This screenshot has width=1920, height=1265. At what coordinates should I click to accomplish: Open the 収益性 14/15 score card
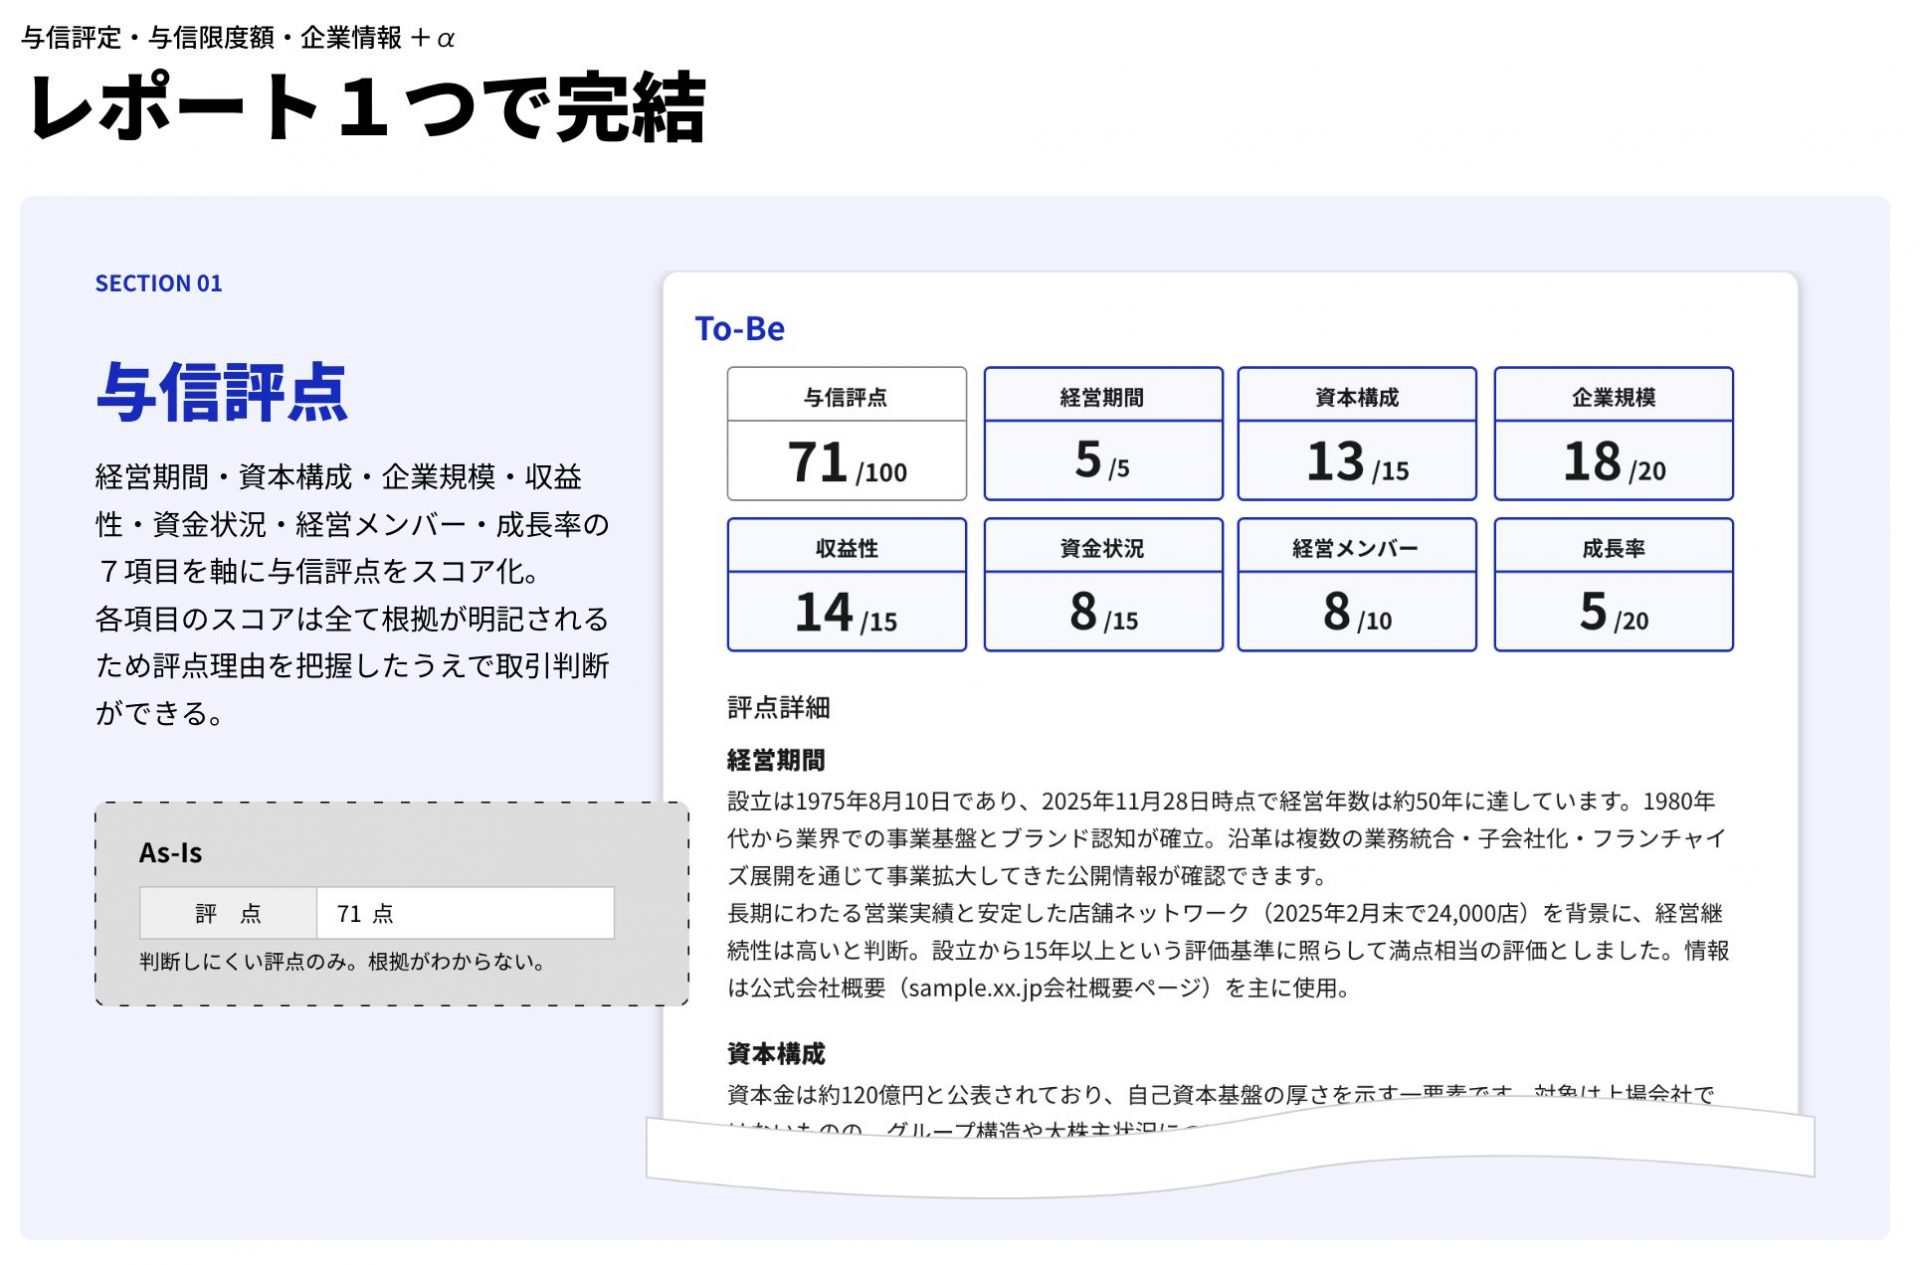(x=846, y=584)
